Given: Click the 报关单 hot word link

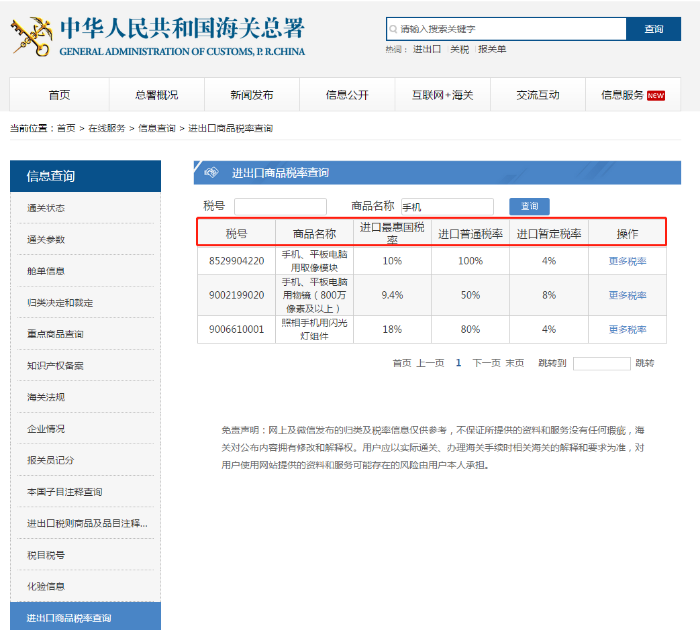Looking at the screenshot, I should [x=491, y=49].
